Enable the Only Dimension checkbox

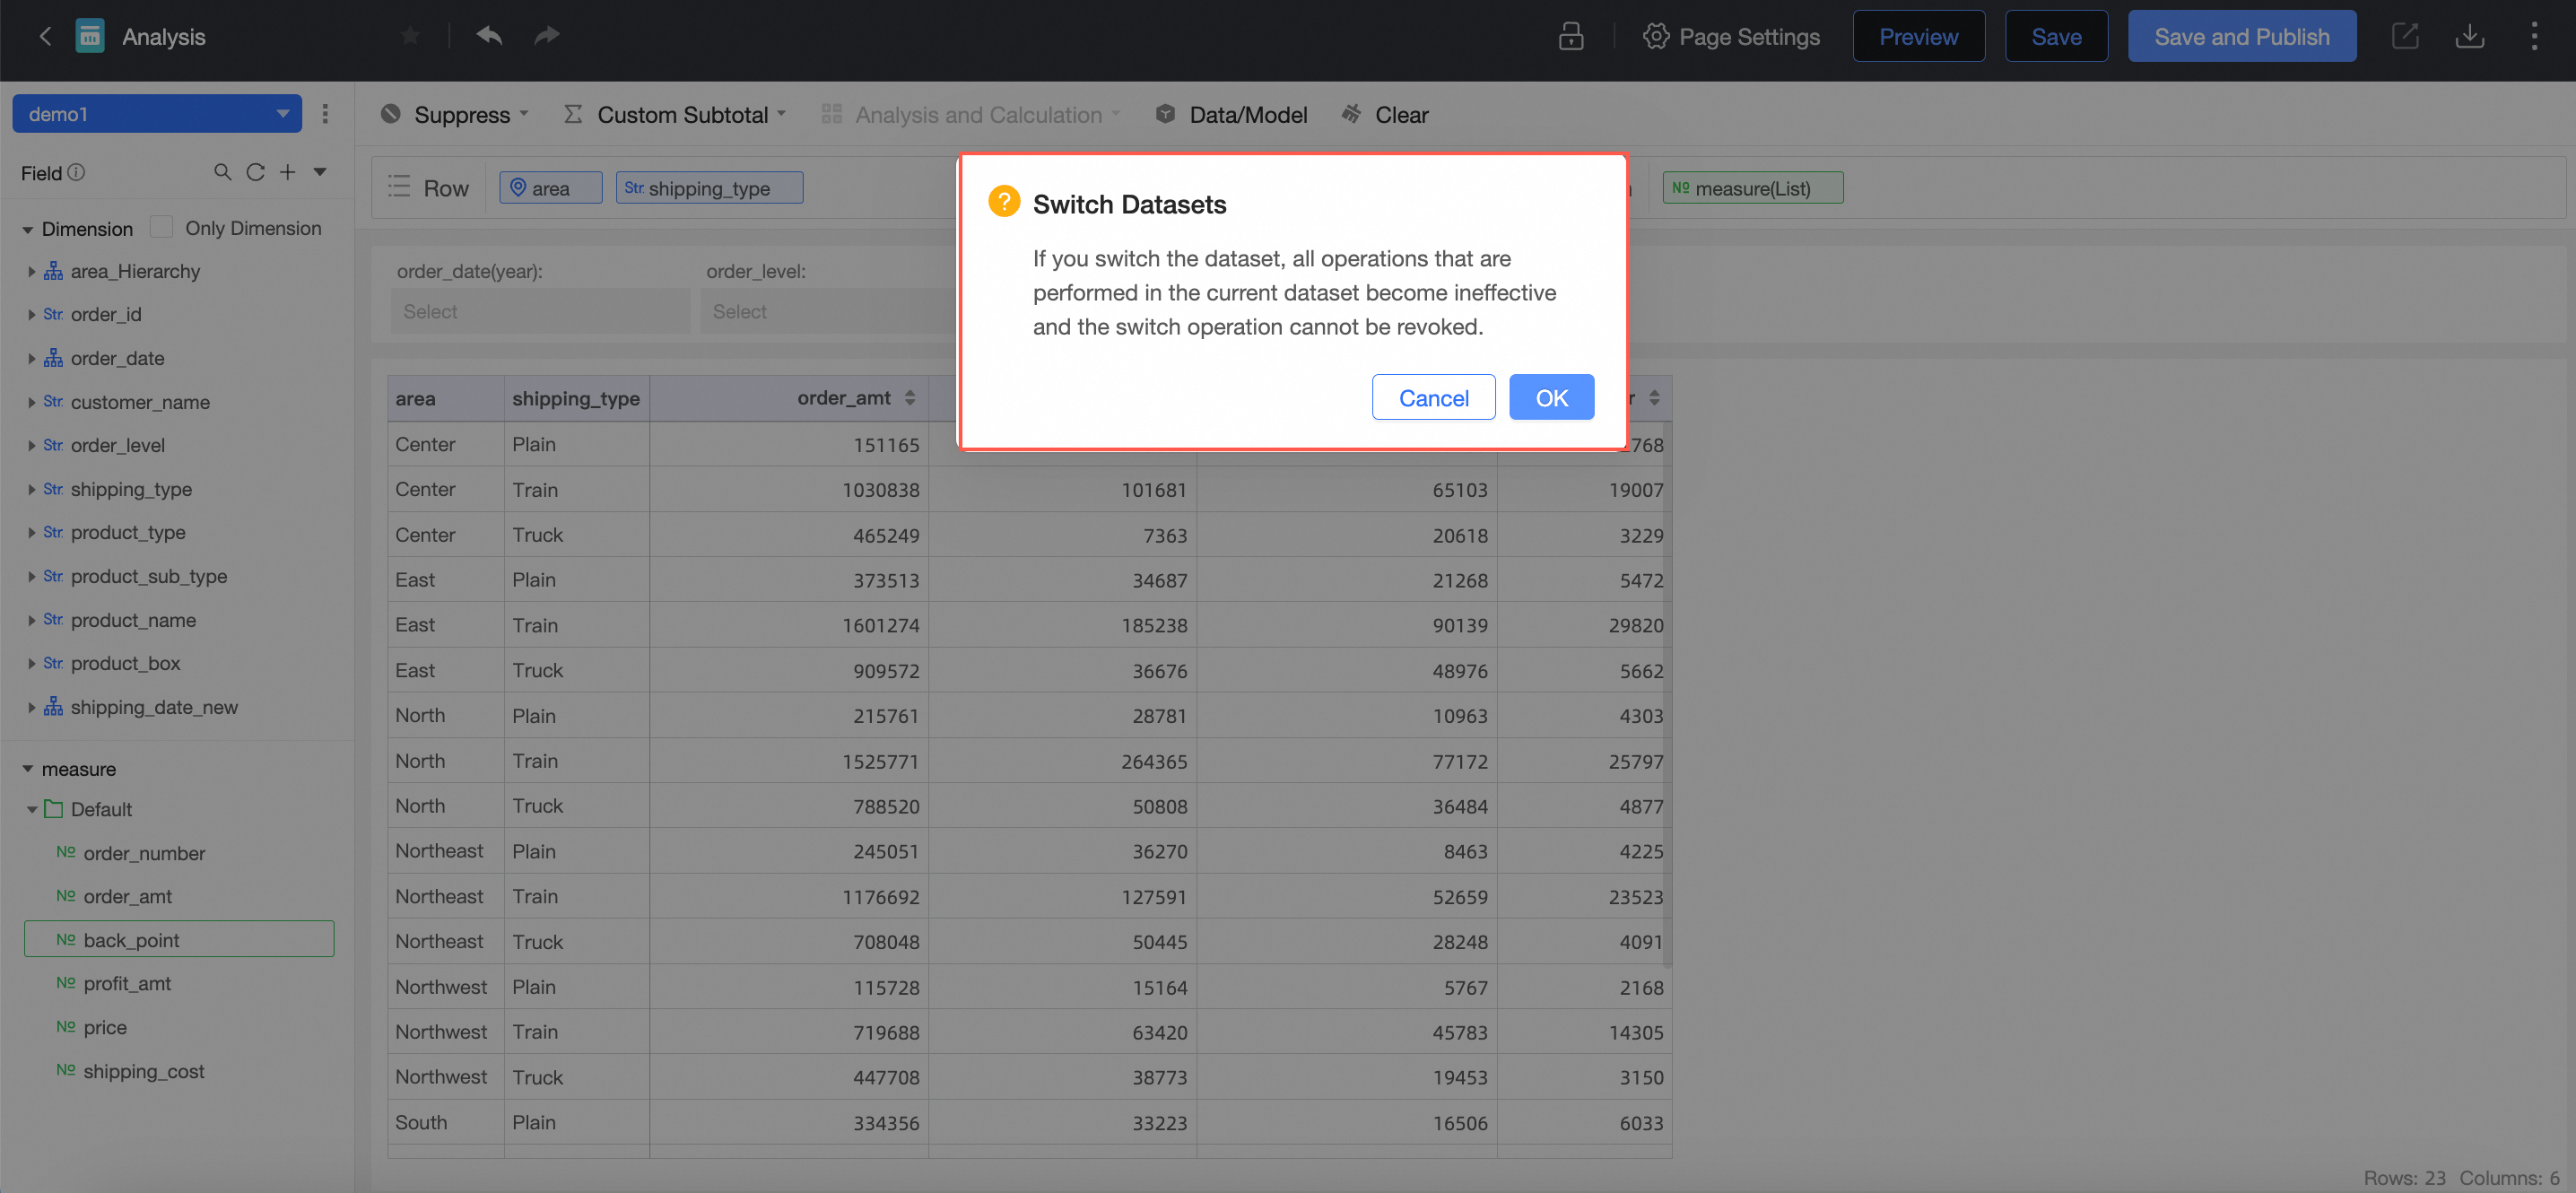tap(161, 227)
